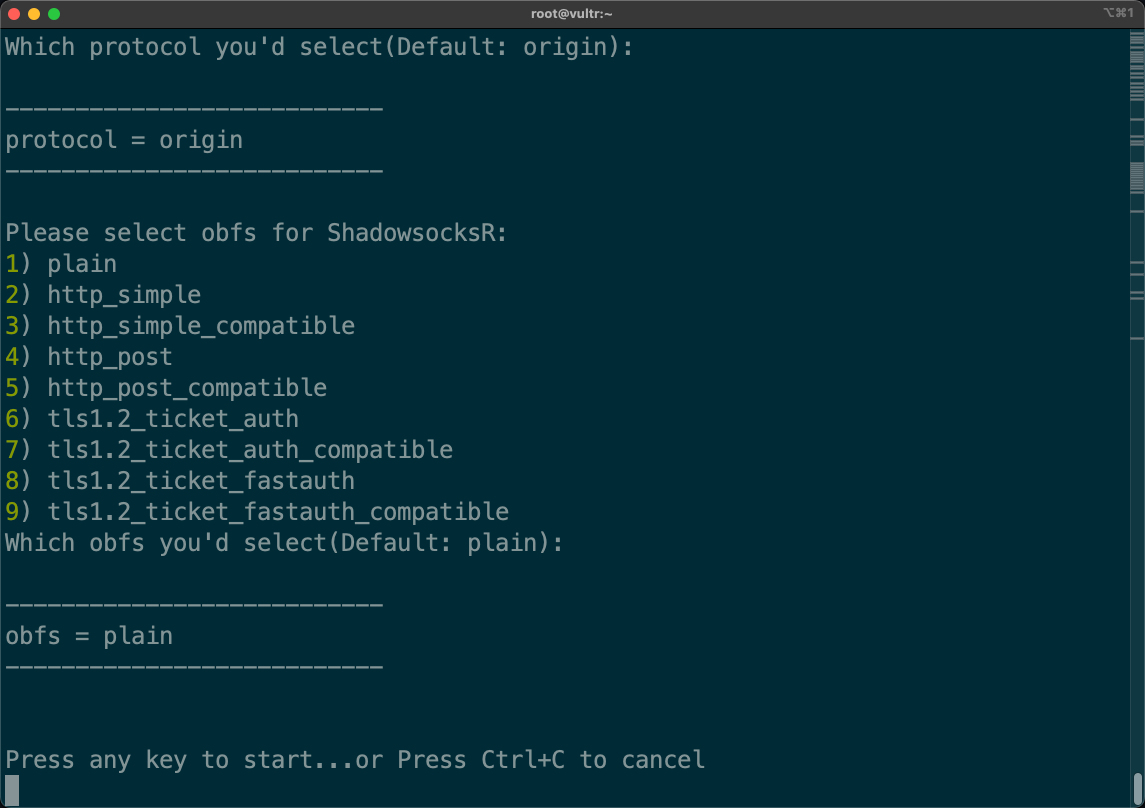
Task: Click the 'tls1.2_ticket_auth' option line
Action: point(152,419)
